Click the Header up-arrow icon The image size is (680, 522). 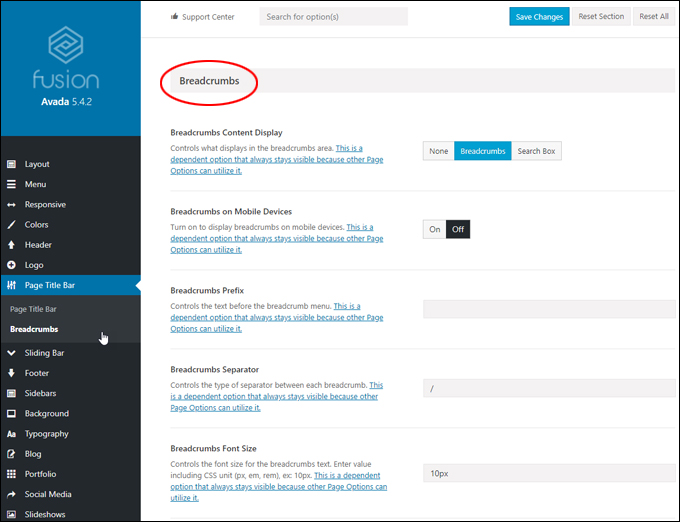tap(12, 245)
